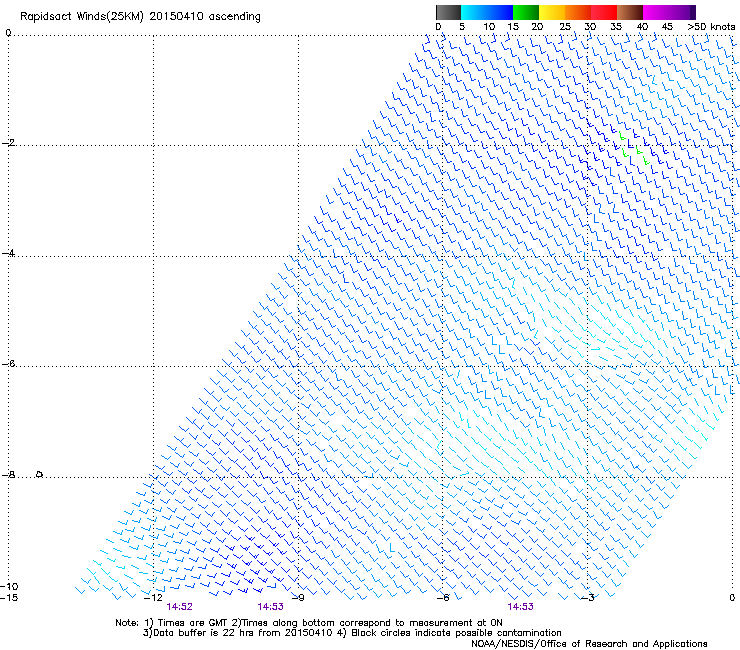Select the cyan 5-10 knots color segment
The image size is (740, 650).
click(x=474, y=12)
